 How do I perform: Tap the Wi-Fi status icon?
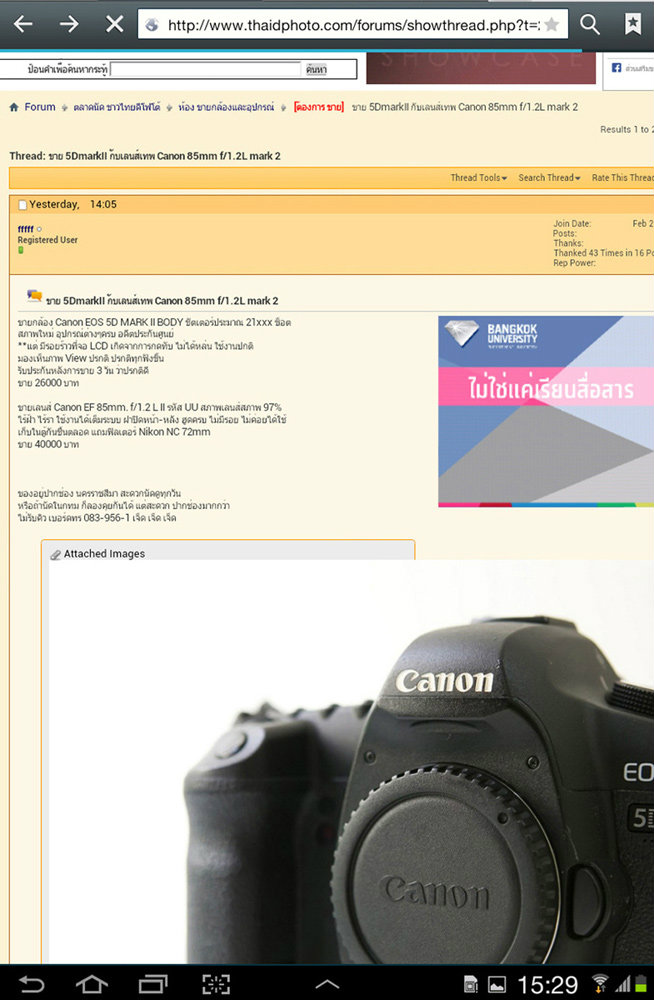(x=600, y=983)
